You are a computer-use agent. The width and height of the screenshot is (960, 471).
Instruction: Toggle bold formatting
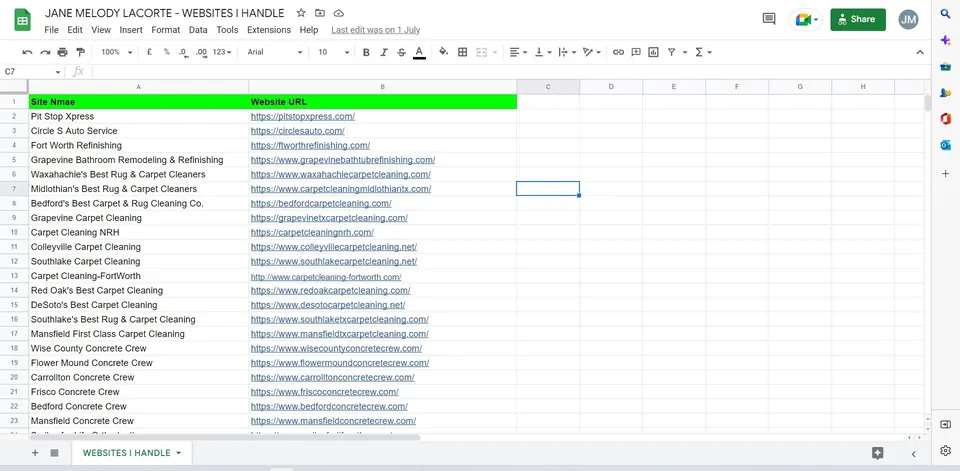[366, 53]
